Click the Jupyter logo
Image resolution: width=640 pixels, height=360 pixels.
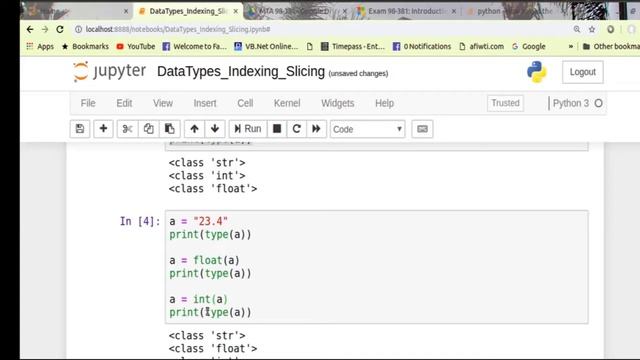point(109,71)
